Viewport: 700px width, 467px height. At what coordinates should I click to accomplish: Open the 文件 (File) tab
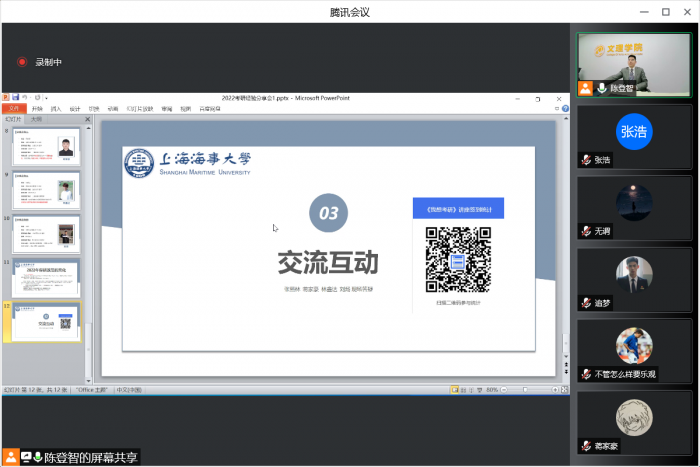tap(14, 108)
